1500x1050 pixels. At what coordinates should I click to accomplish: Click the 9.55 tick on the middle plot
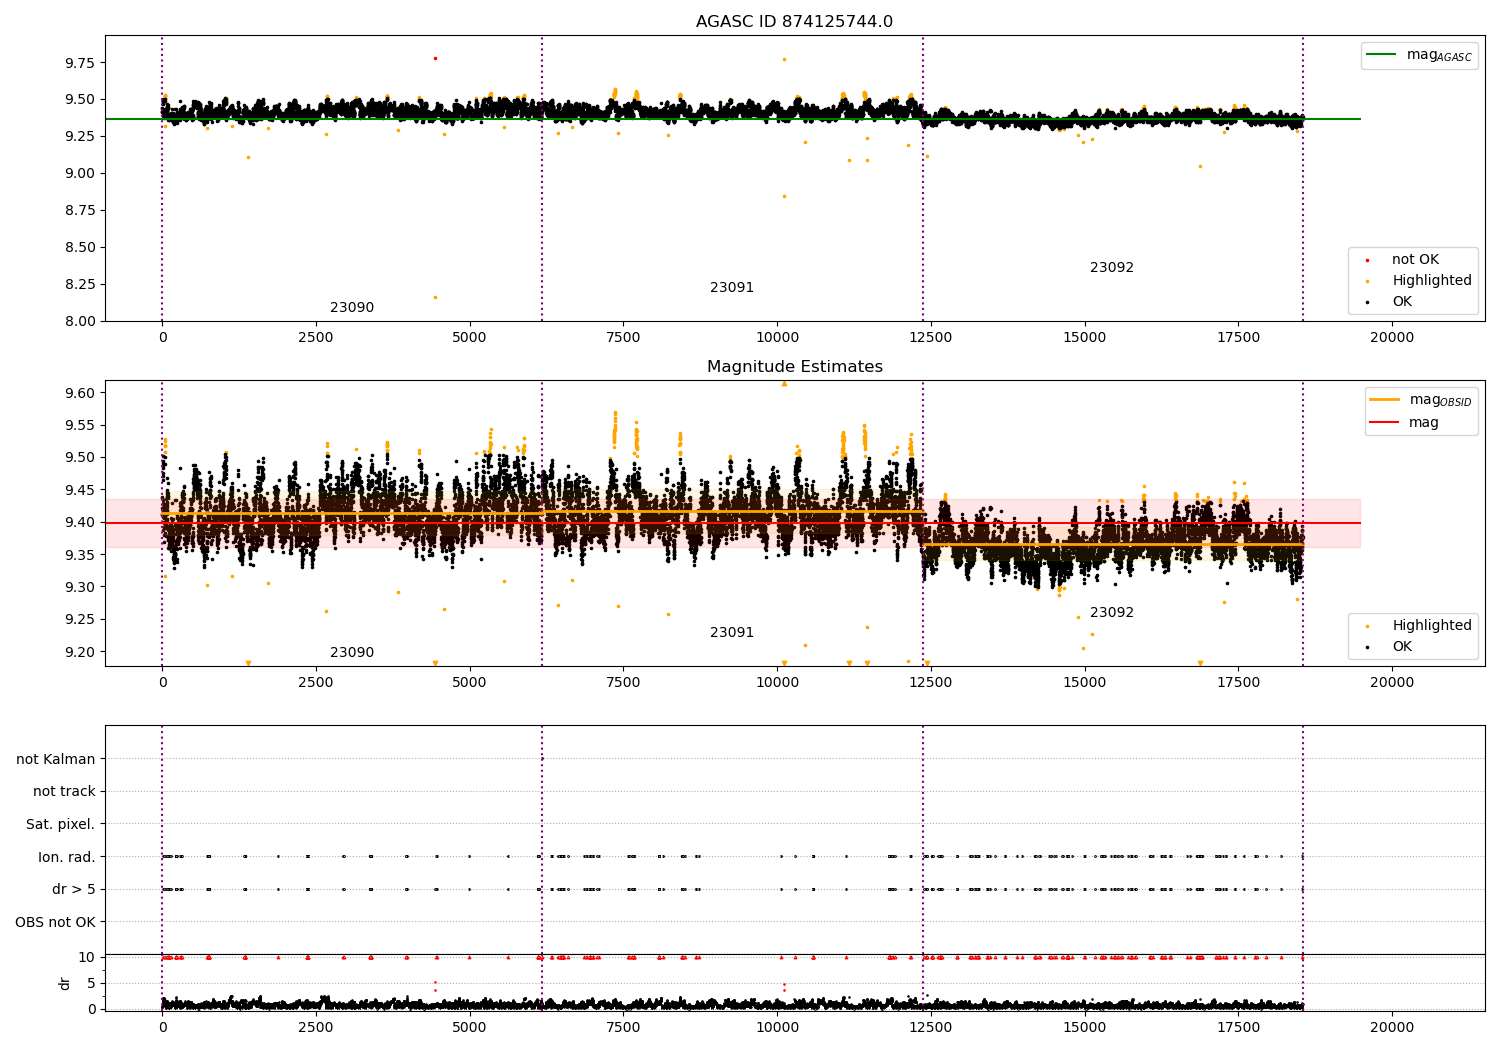point(79,425)
